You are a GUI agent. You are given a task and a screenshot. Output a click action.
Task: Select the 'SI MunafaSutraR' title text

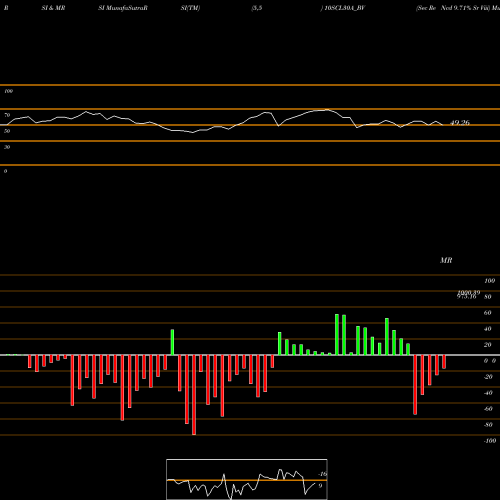coord(123,8)
